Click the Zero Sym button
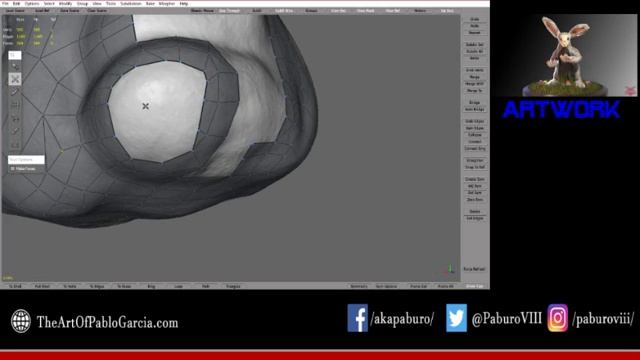The image size is (640, 360). (475, 200)
